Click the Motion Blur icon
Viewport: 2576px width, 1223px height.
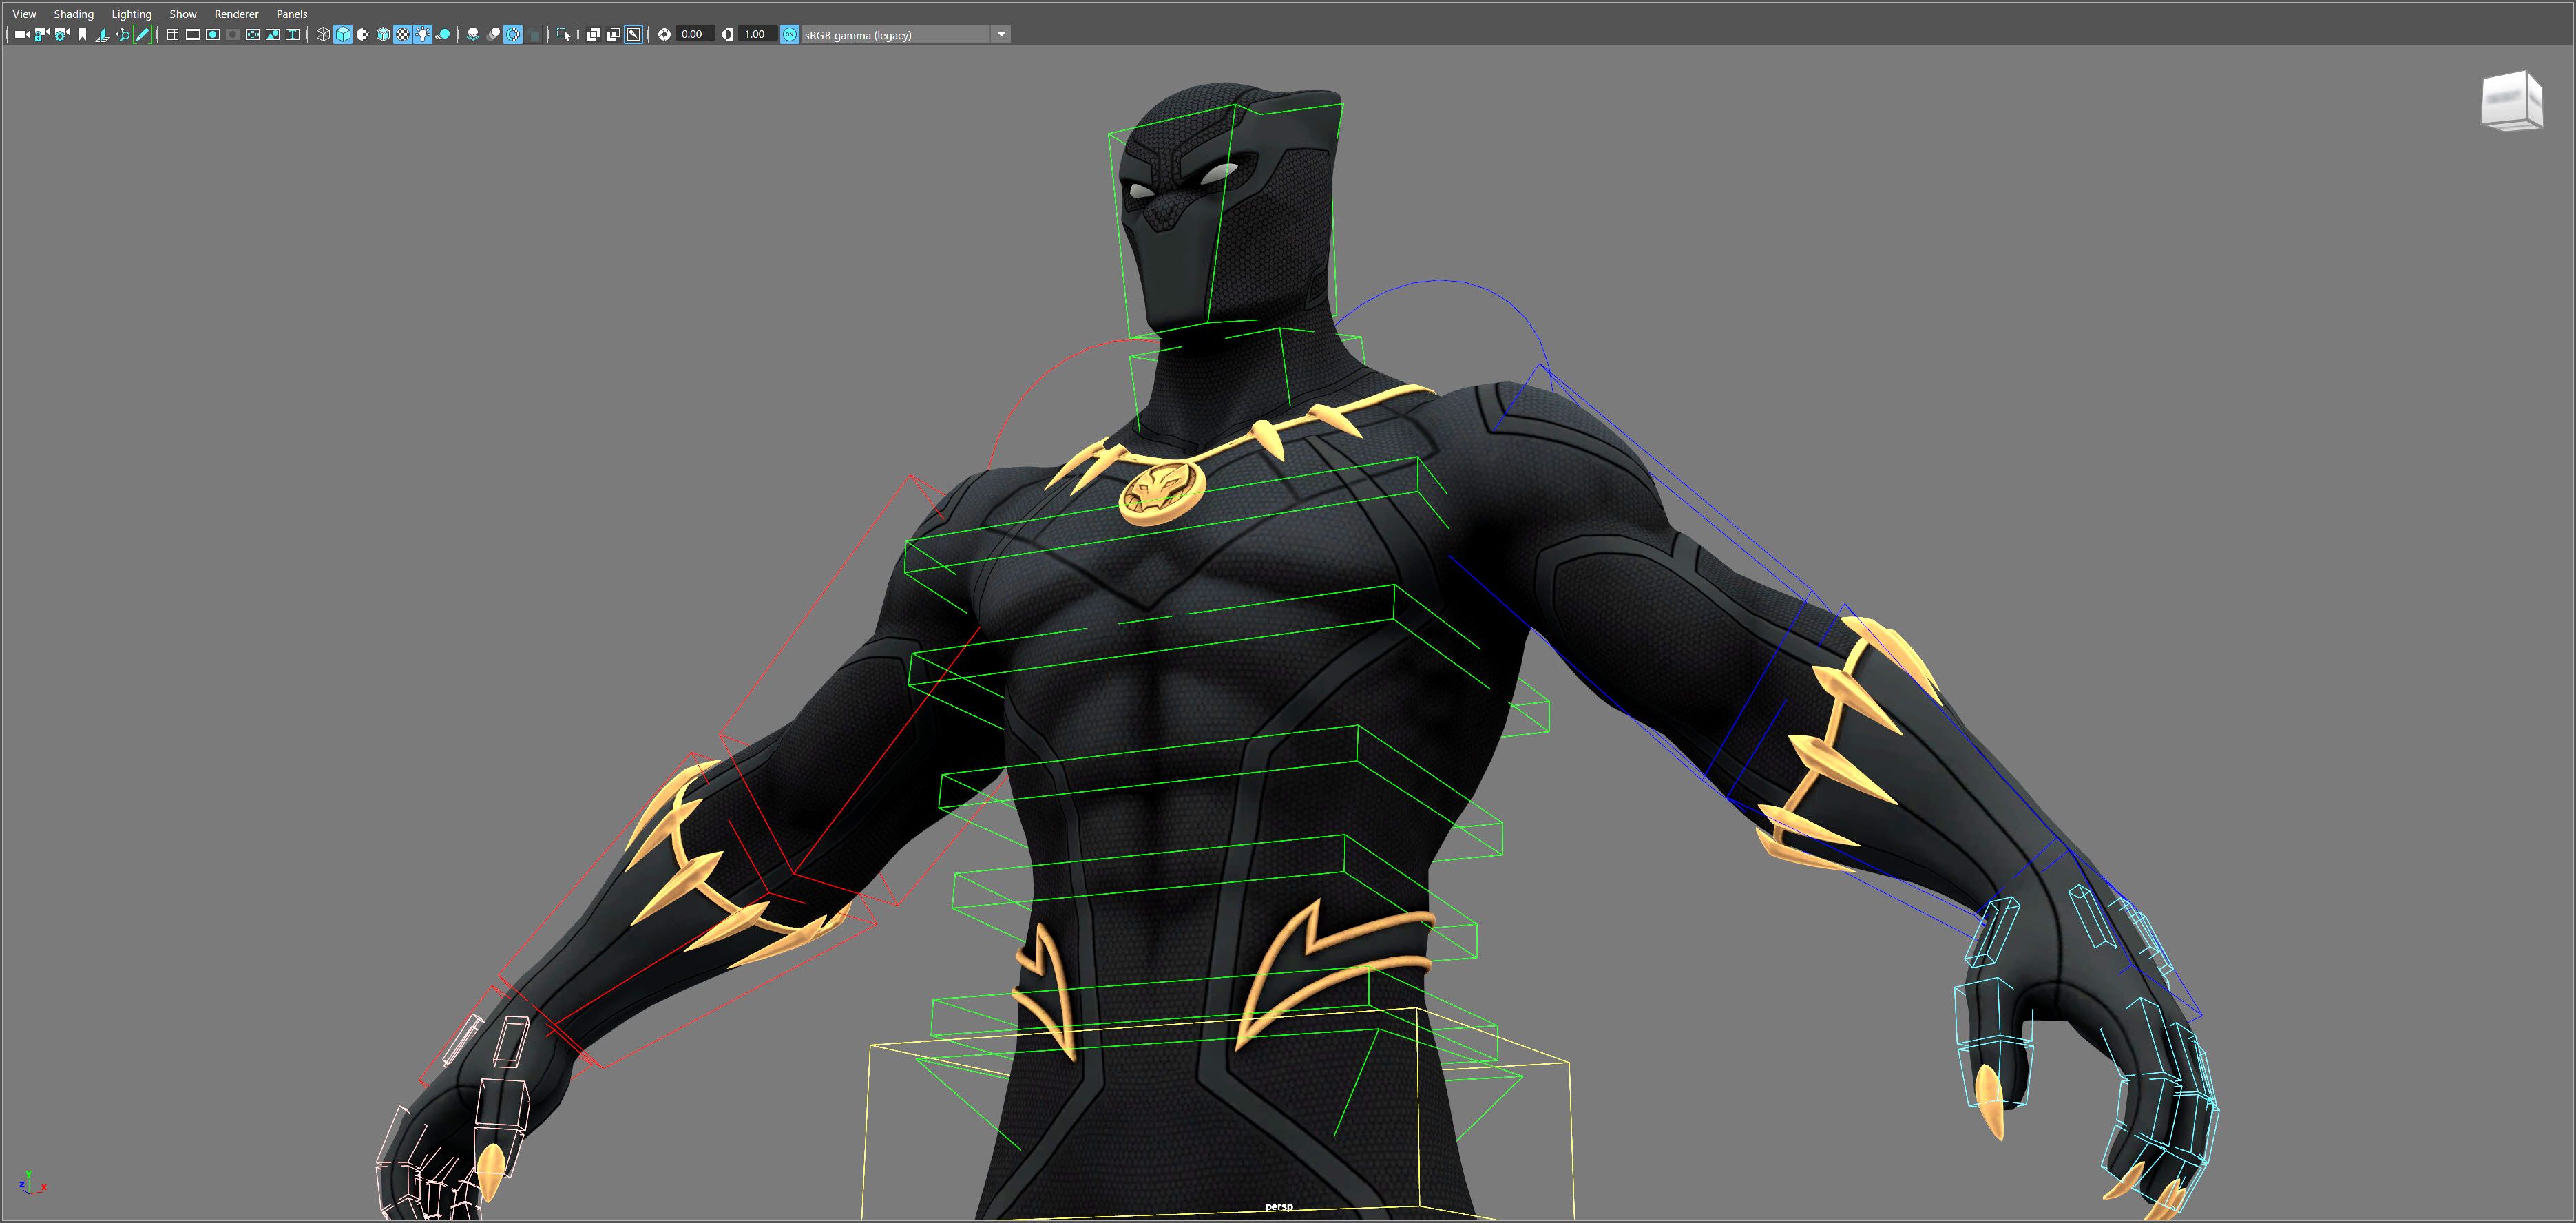(x=493, y=34)
